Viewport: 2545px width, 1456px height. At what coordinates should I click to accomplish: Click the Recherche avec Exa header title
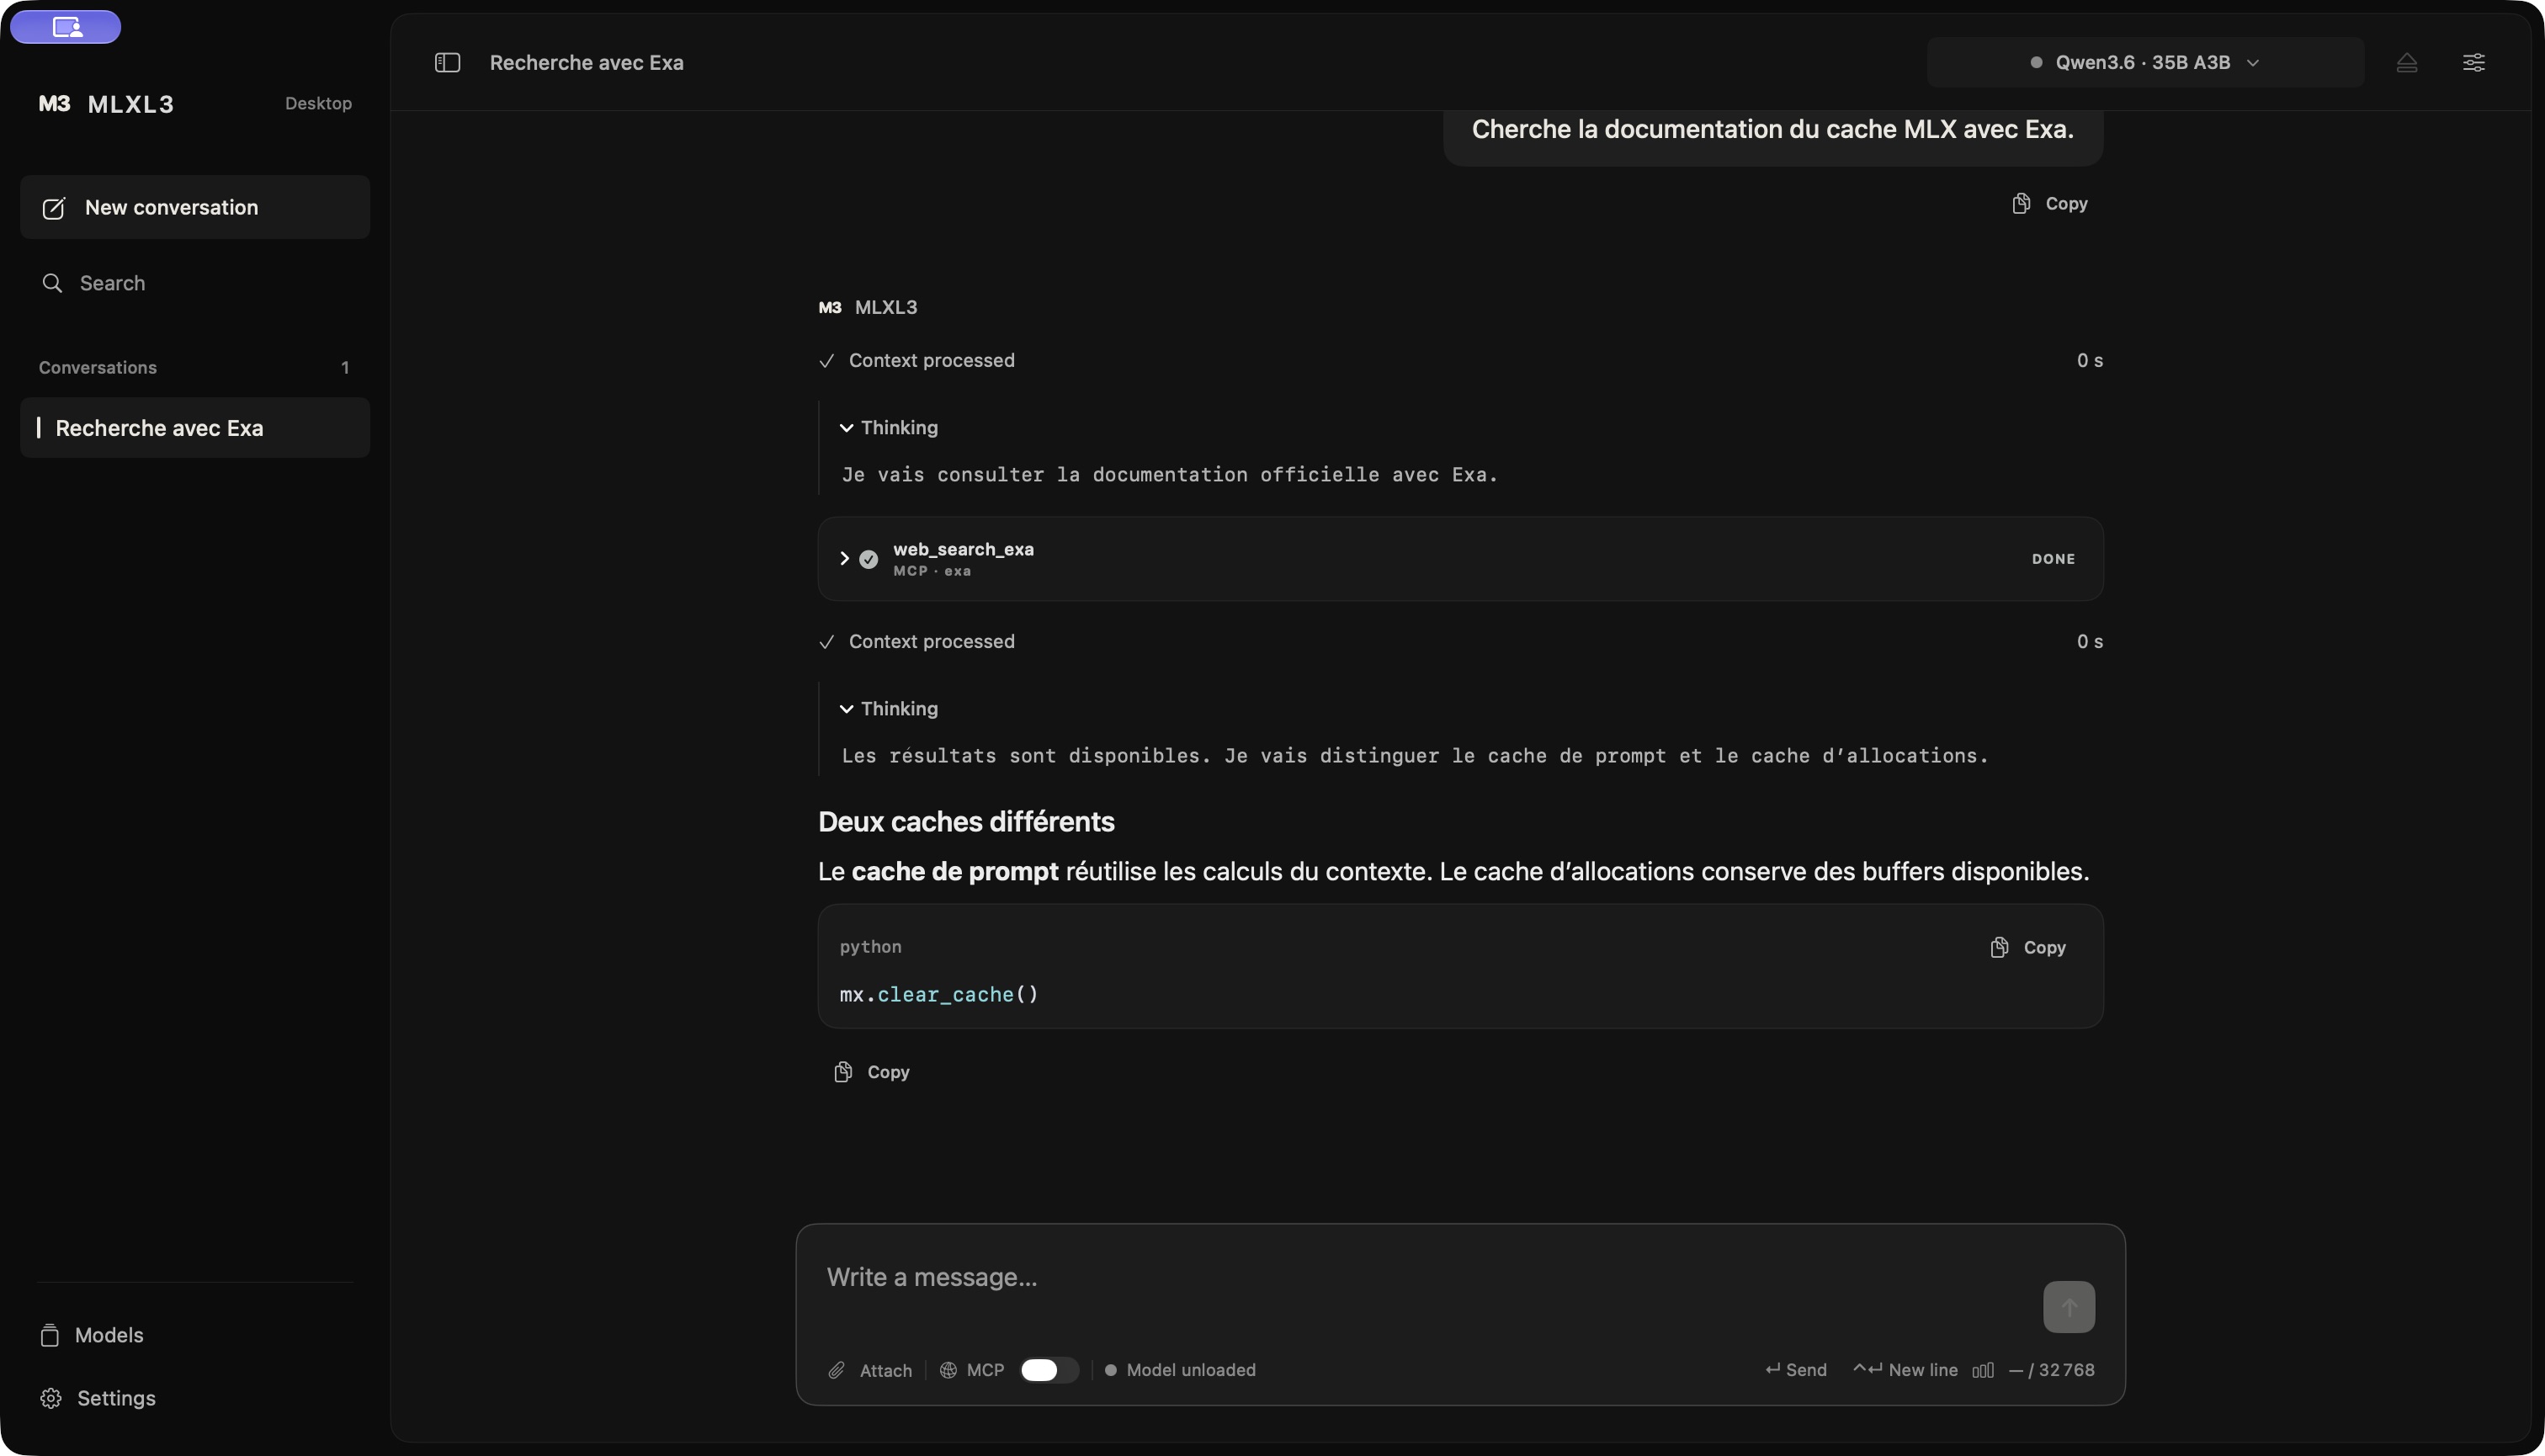tap(587, 62)
